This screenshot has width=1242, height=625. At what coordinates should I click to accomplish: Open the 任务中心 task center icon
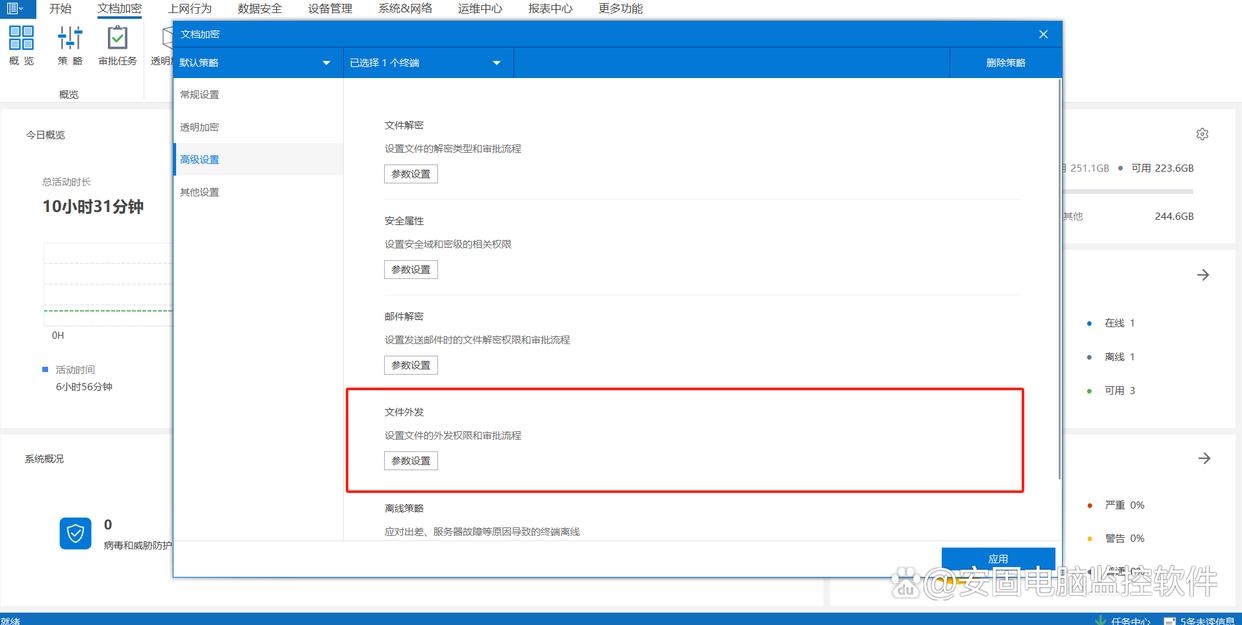1123,619
